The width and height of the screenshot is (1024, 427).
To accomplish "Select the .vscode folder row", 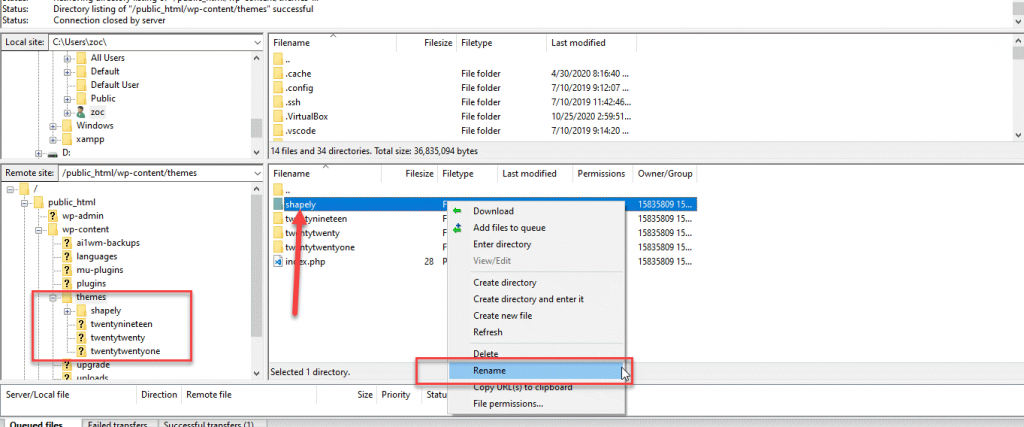I will point(453,131).
